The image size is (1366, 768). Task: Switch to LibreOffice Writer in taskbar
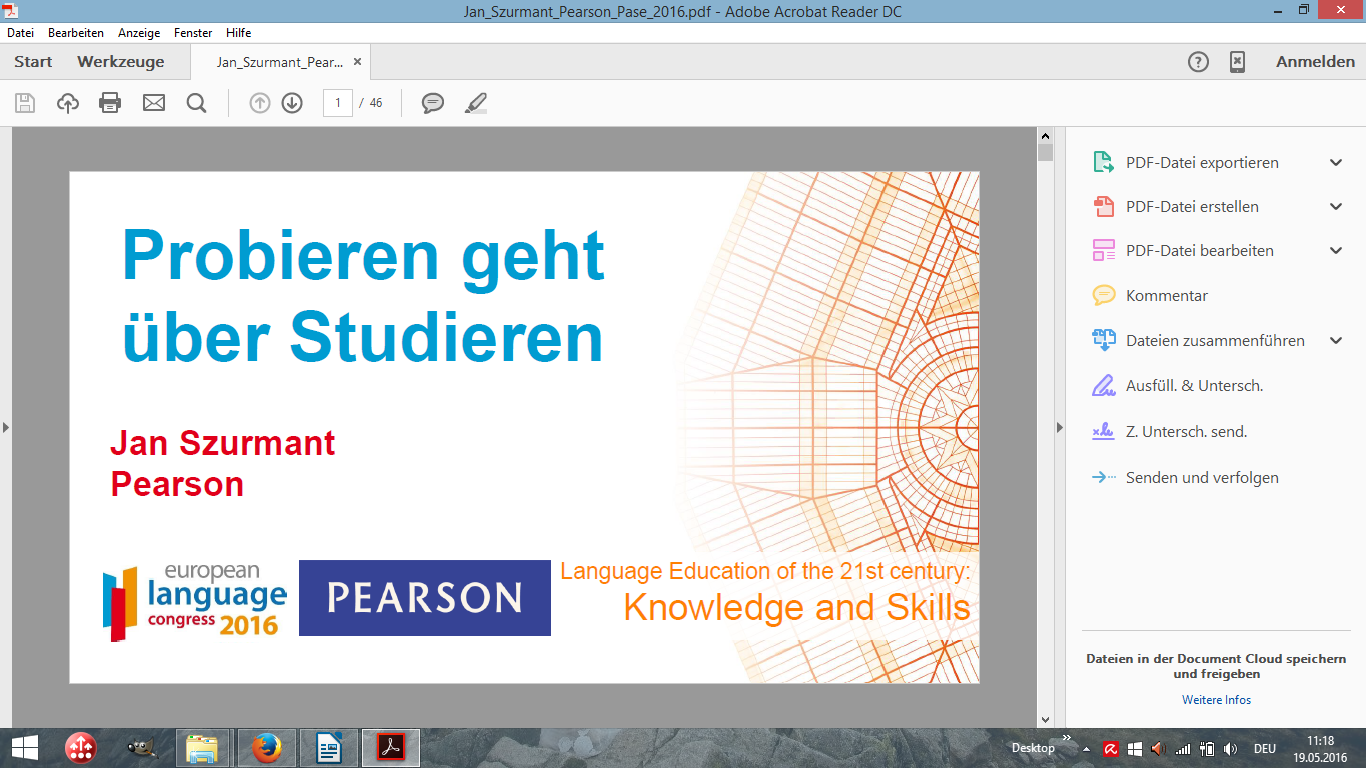pyautogui.click(x=328, y=748)
